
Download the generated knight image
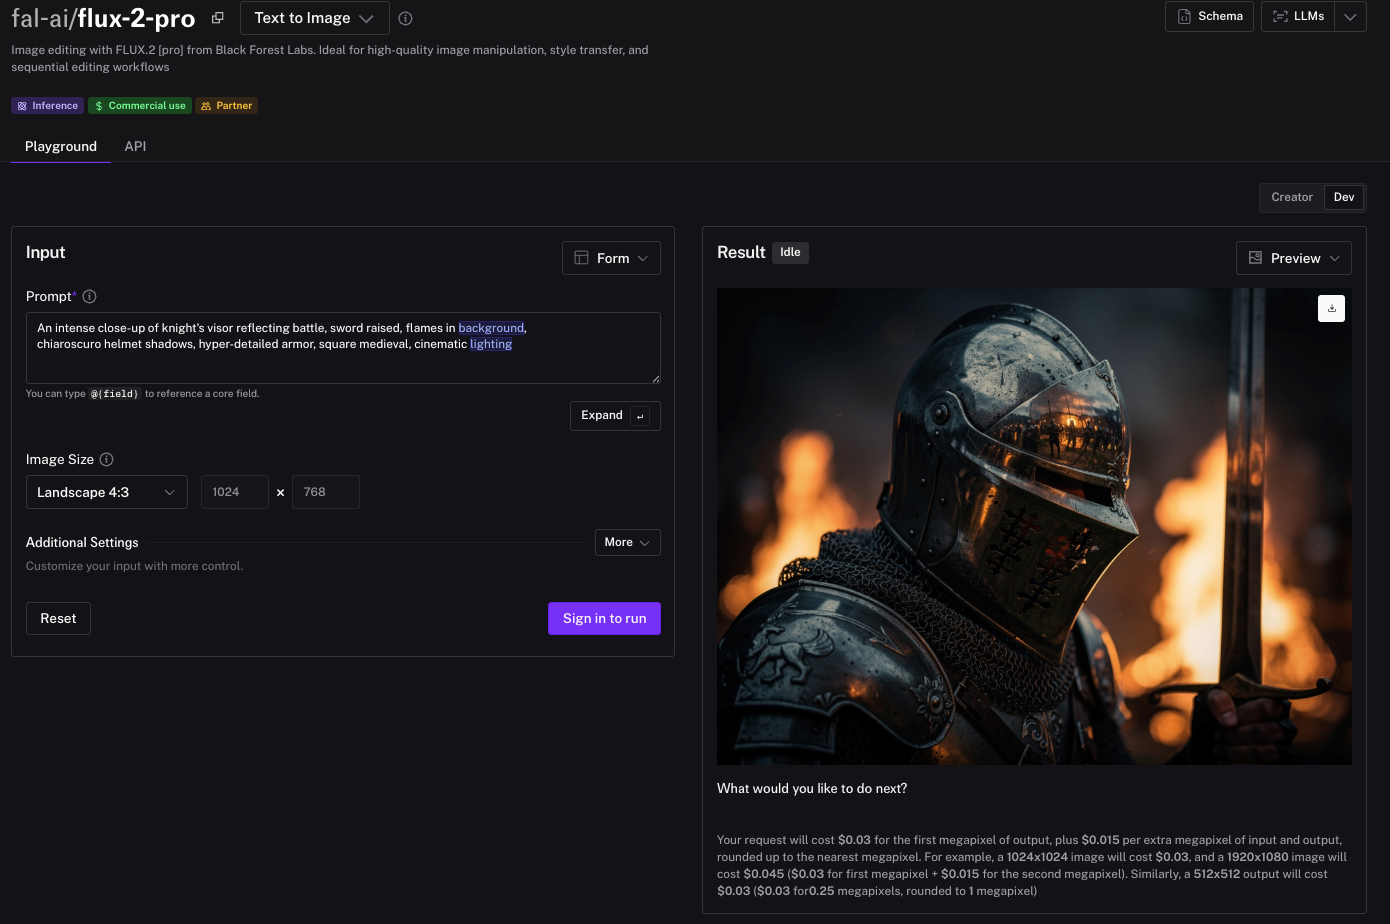coord(1331,308)
